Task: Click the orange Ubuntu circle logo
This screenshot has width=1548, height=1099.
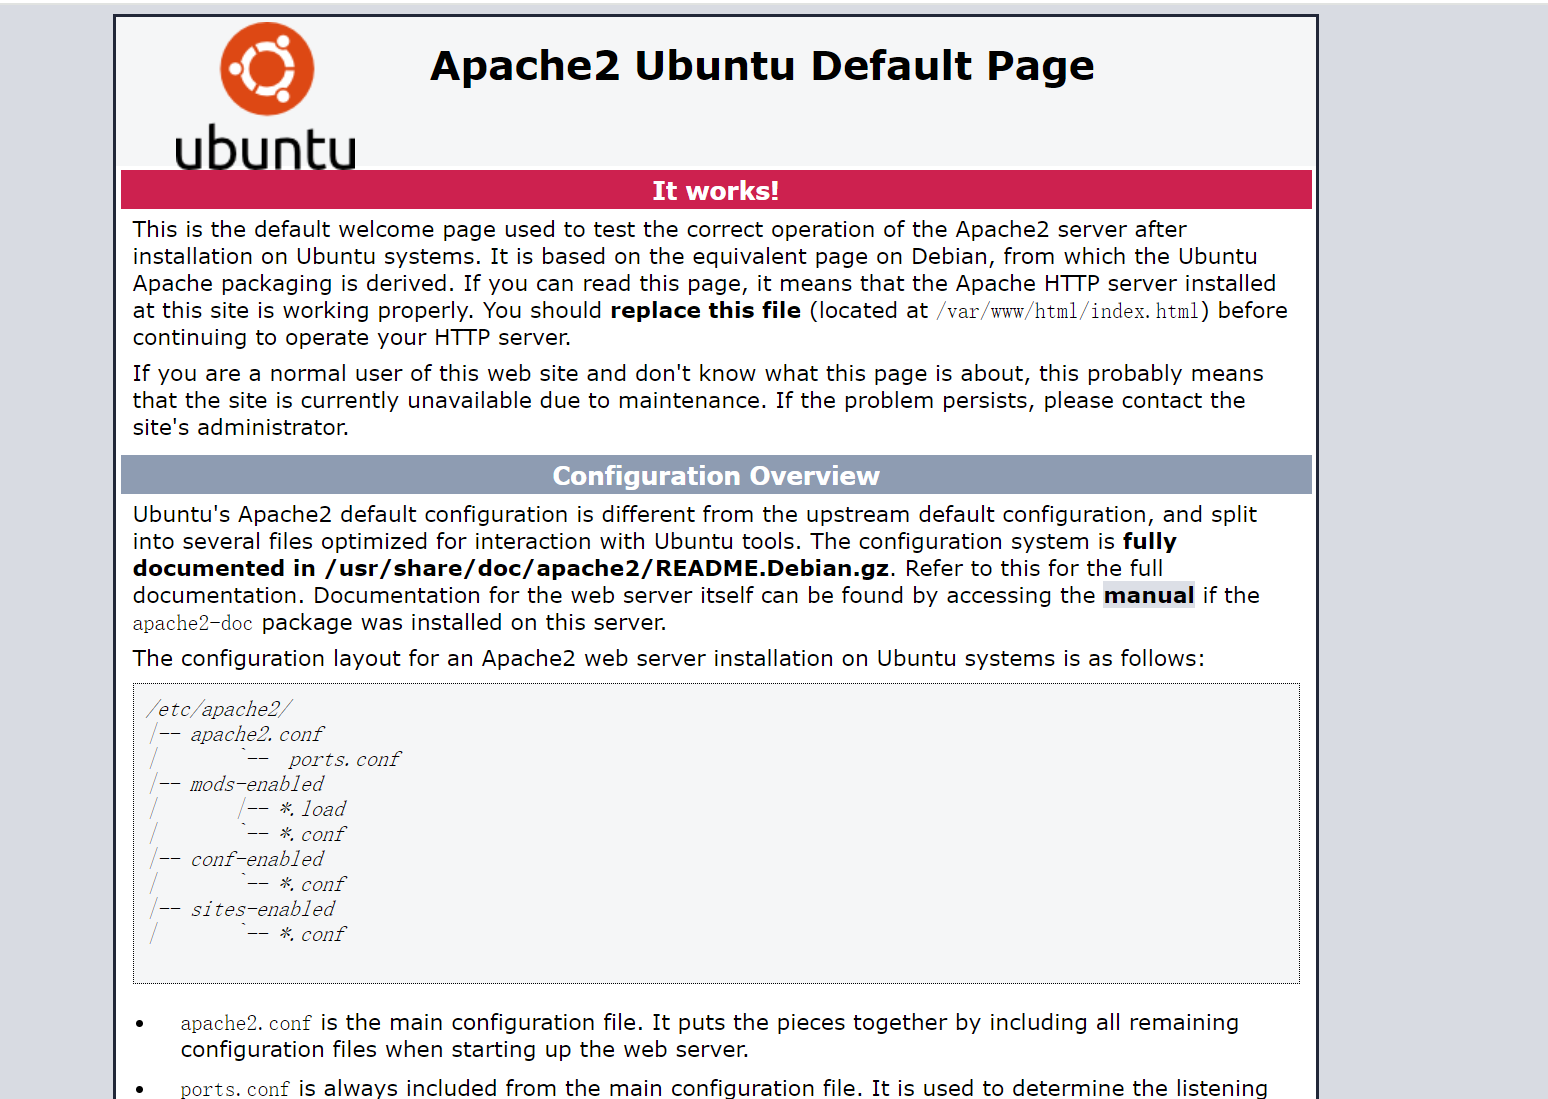Action: coord(267,69)
